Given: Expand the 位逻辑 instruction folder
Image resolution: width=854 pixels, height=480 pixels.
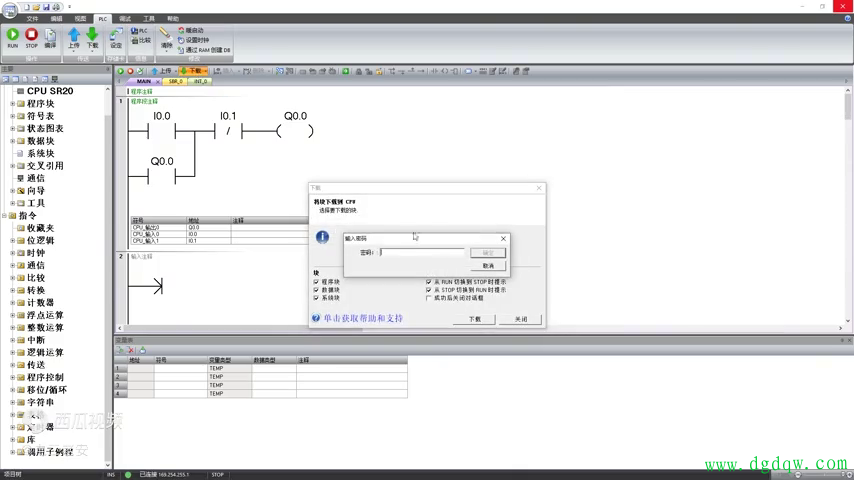Looking at the screenshot, I should 13,241.
